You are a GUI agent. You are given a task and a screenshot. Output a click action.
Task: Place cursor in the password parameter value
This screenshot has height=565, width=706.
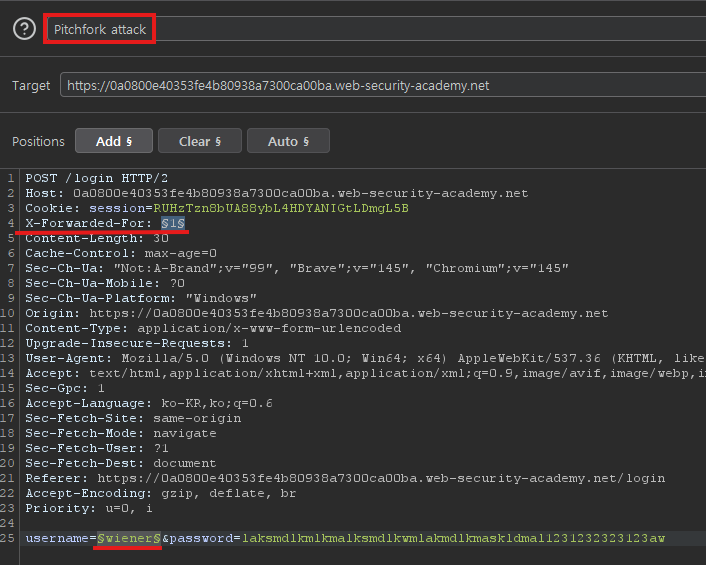point(450,538)
